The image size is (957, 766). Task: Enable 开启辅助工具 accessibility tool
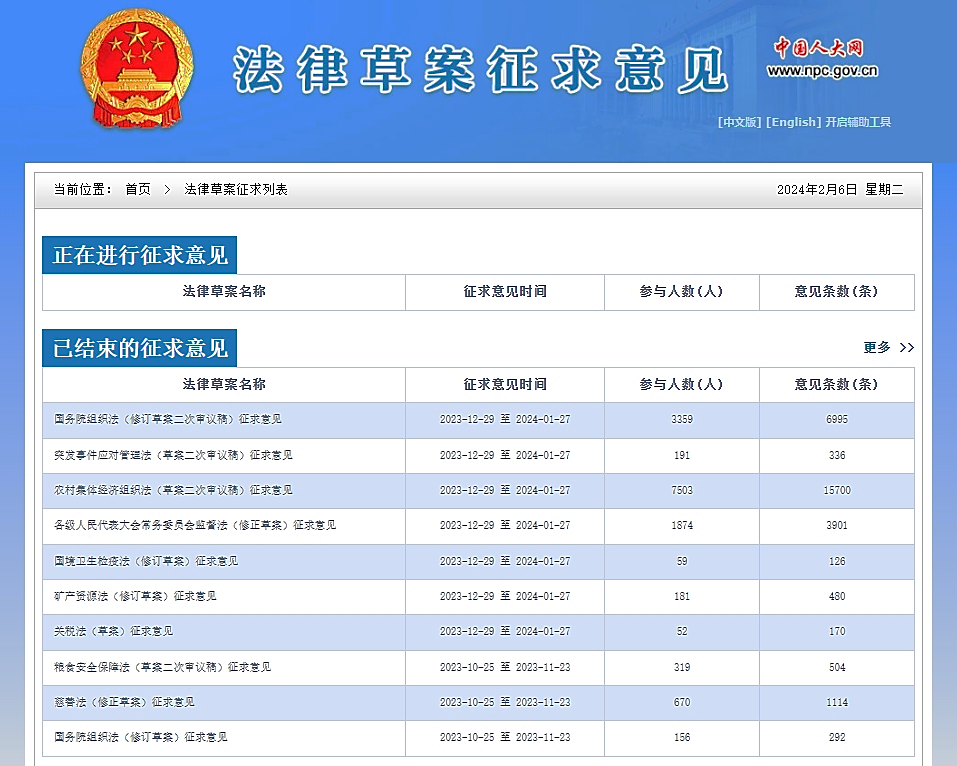858,122
